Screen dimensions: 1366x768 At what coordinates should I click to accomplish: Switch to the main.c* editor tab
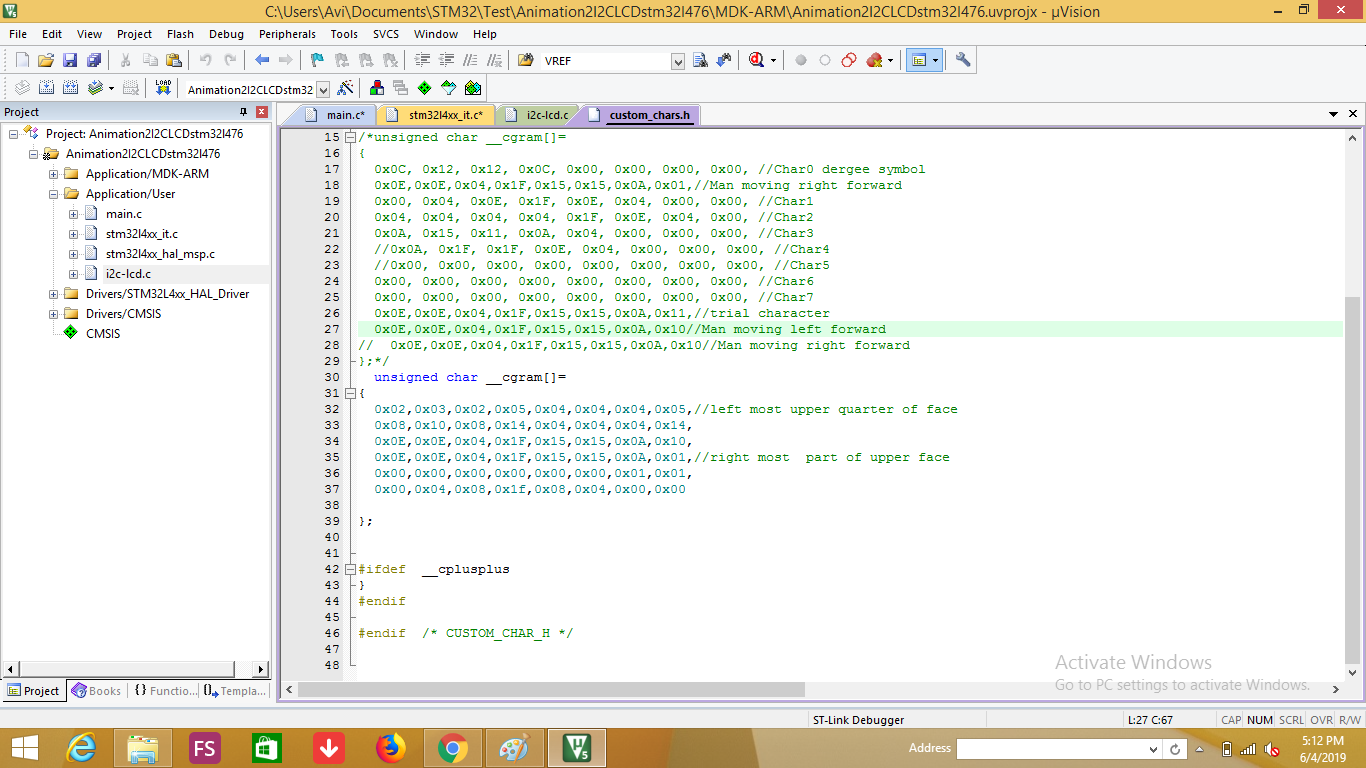pyautogui.click(x=337, y=115)
